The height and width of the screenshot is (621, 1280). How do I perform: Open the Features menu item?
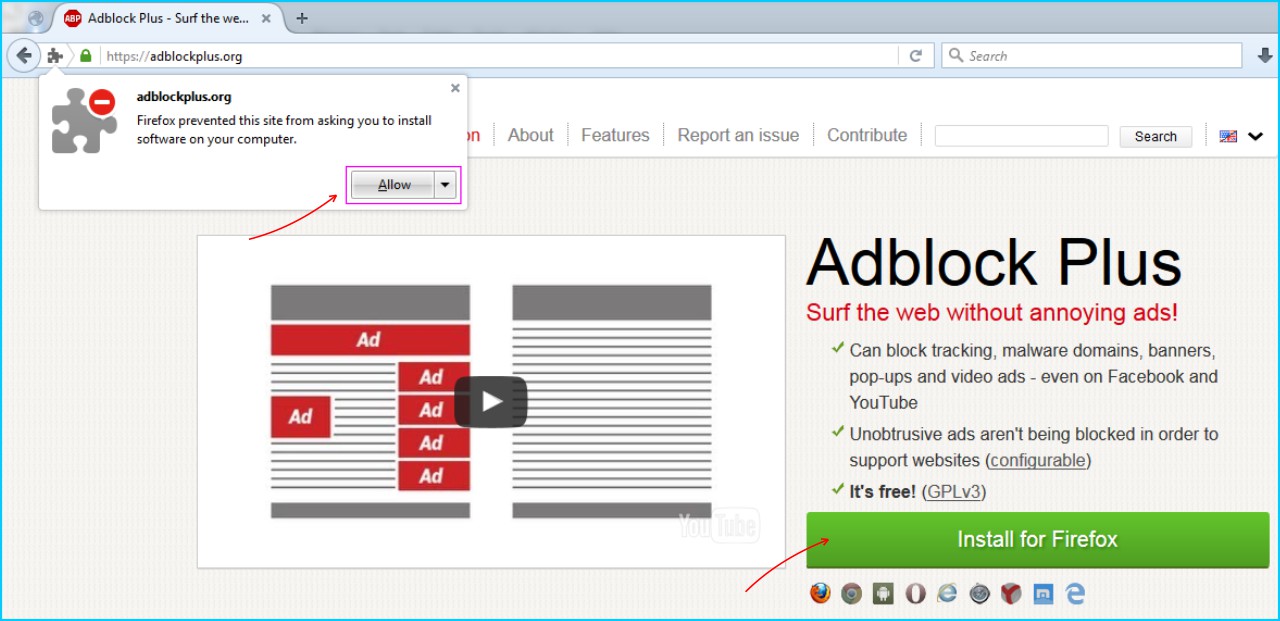click(x=615, y=135)
